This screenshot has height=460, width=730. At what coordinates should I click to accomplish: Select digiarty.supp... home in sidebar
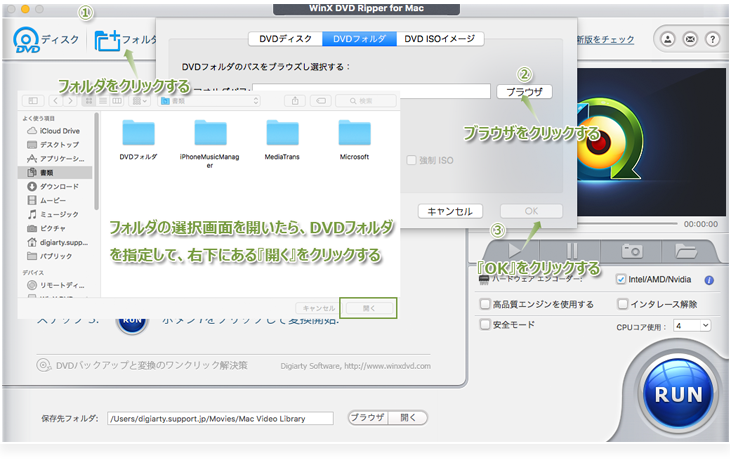pos(56,243)
